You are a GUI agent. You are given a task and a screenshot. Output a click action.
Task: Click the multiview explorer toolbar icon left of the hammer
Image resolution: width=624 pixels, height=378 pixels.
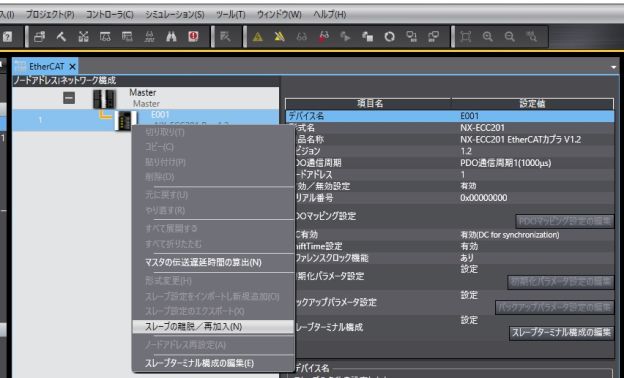(x=39, y=37)
